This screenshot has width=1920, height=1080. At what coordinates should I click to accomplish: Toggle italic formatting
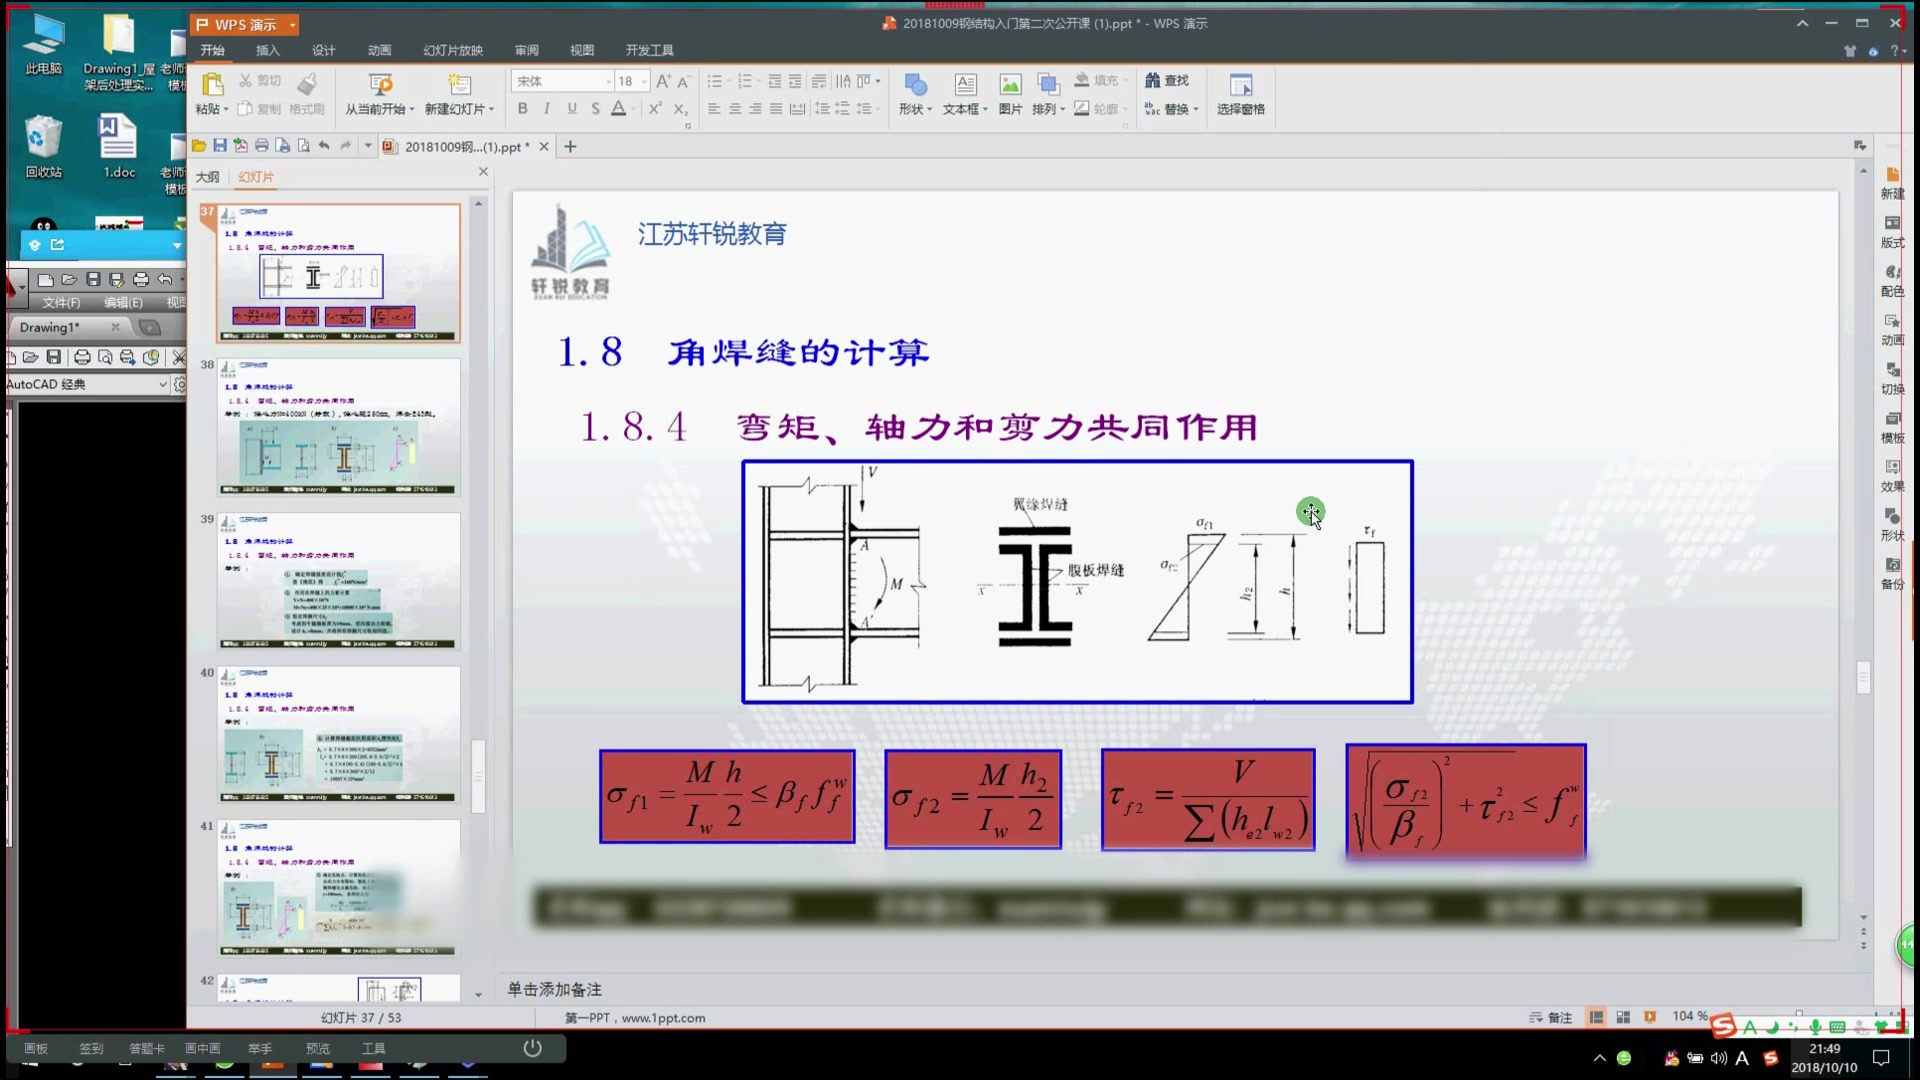(546, 108)
